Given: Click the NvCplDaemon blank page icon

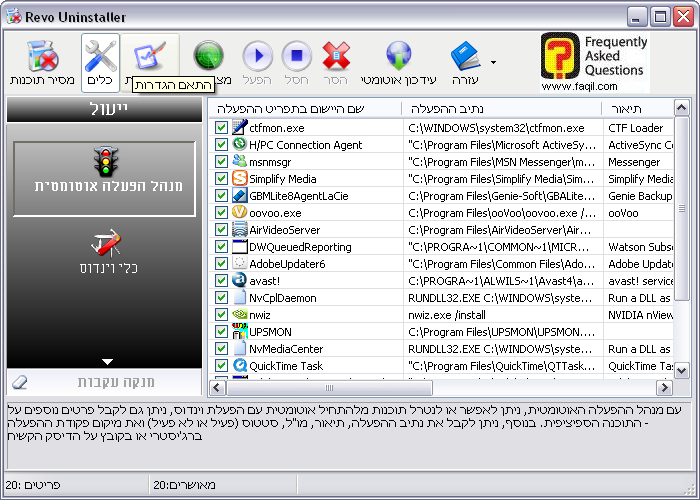Looking at the screenshot, I should tap(240, 297).
